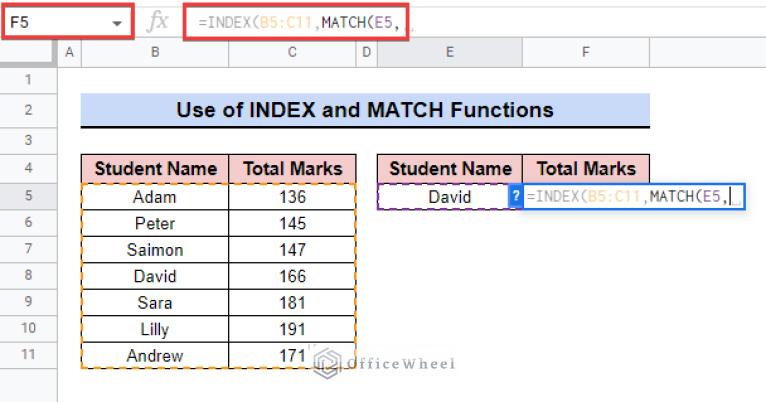The width and height of the screenshot is (766, 402).
Task: Select row 8 header
Action: [28, 275]
